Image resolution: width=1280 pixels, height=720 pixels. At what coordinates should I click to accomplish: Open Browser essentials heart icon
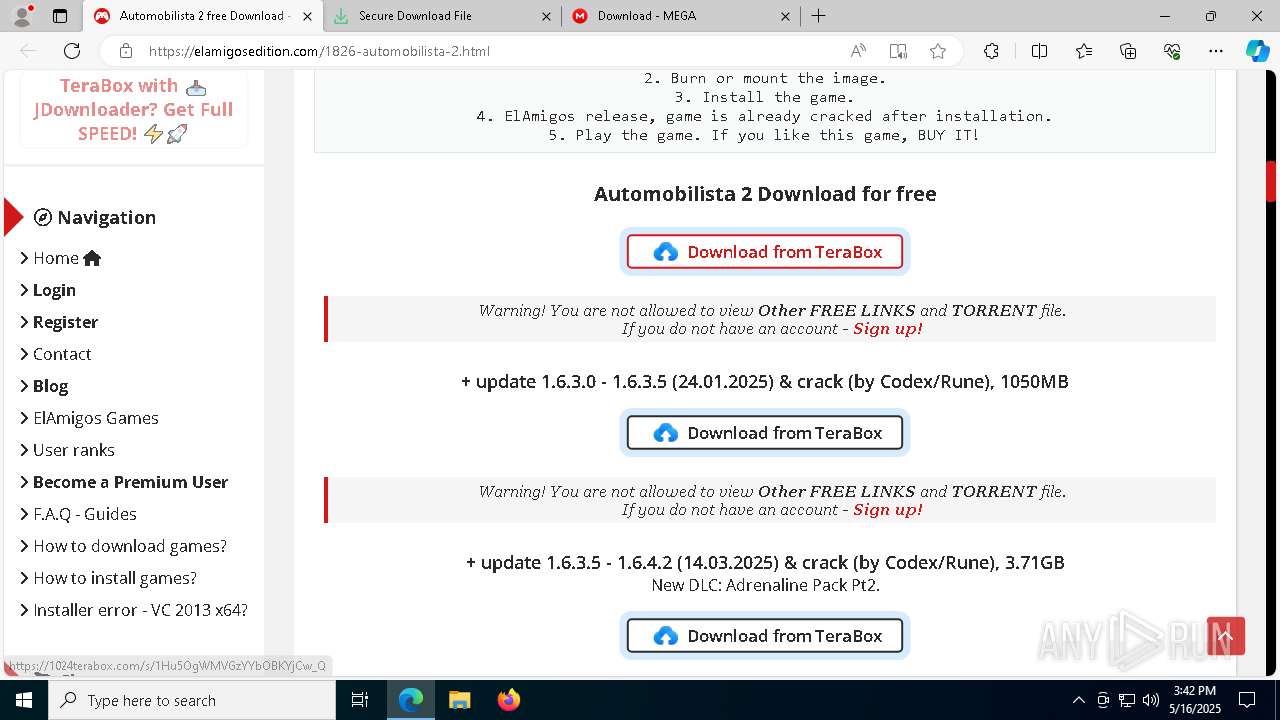(1172, 51)
